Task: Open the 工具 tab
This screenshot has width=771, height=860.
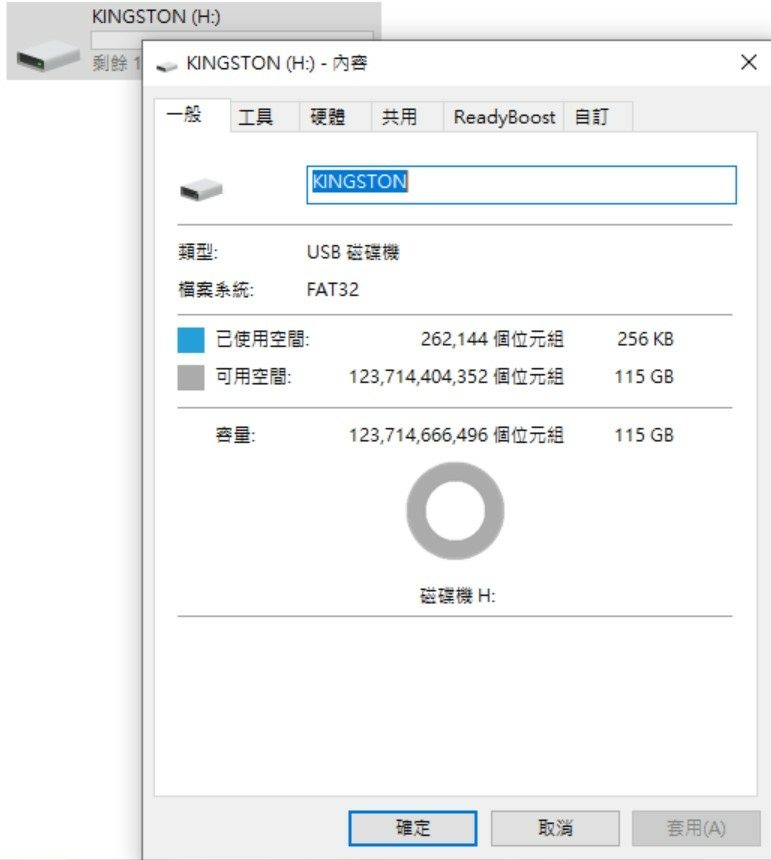Action: tap(265, 117)
